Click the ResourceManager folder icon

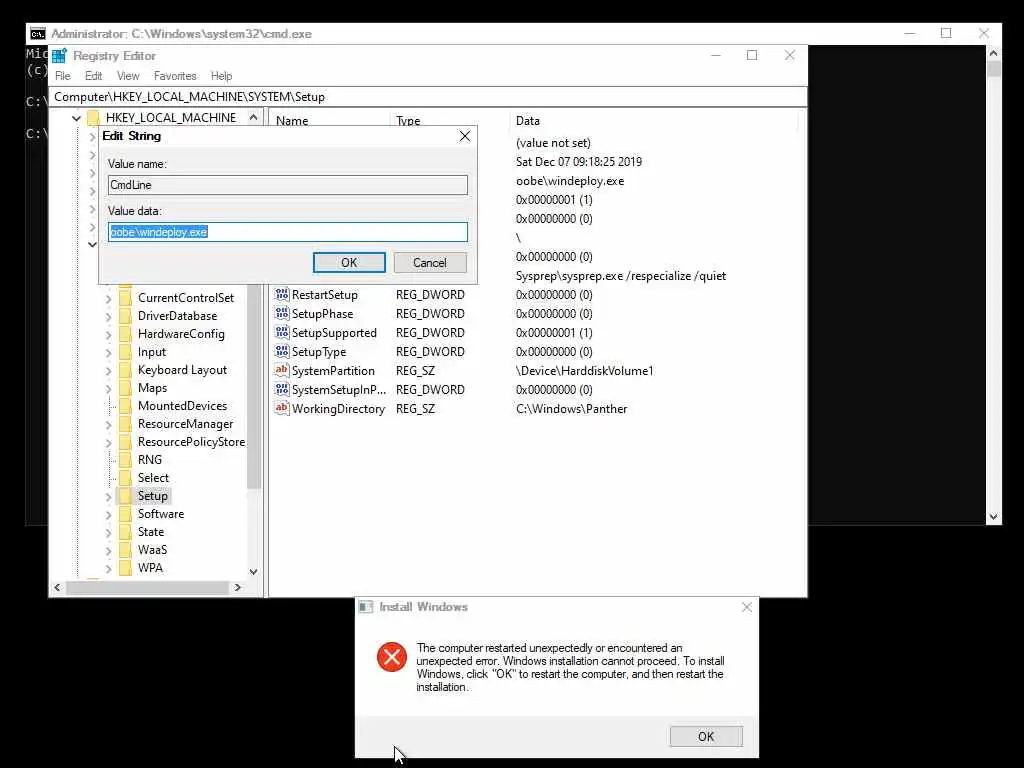point(125,424)
